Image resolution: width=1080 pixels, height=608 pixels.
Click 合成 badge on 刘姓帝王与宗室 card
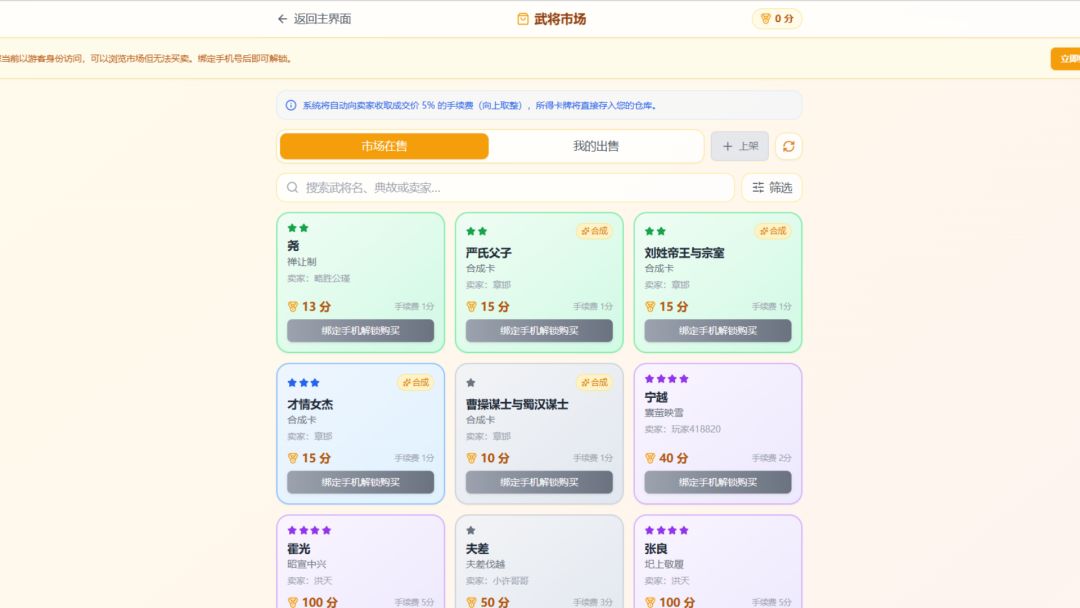coord(773,231)
